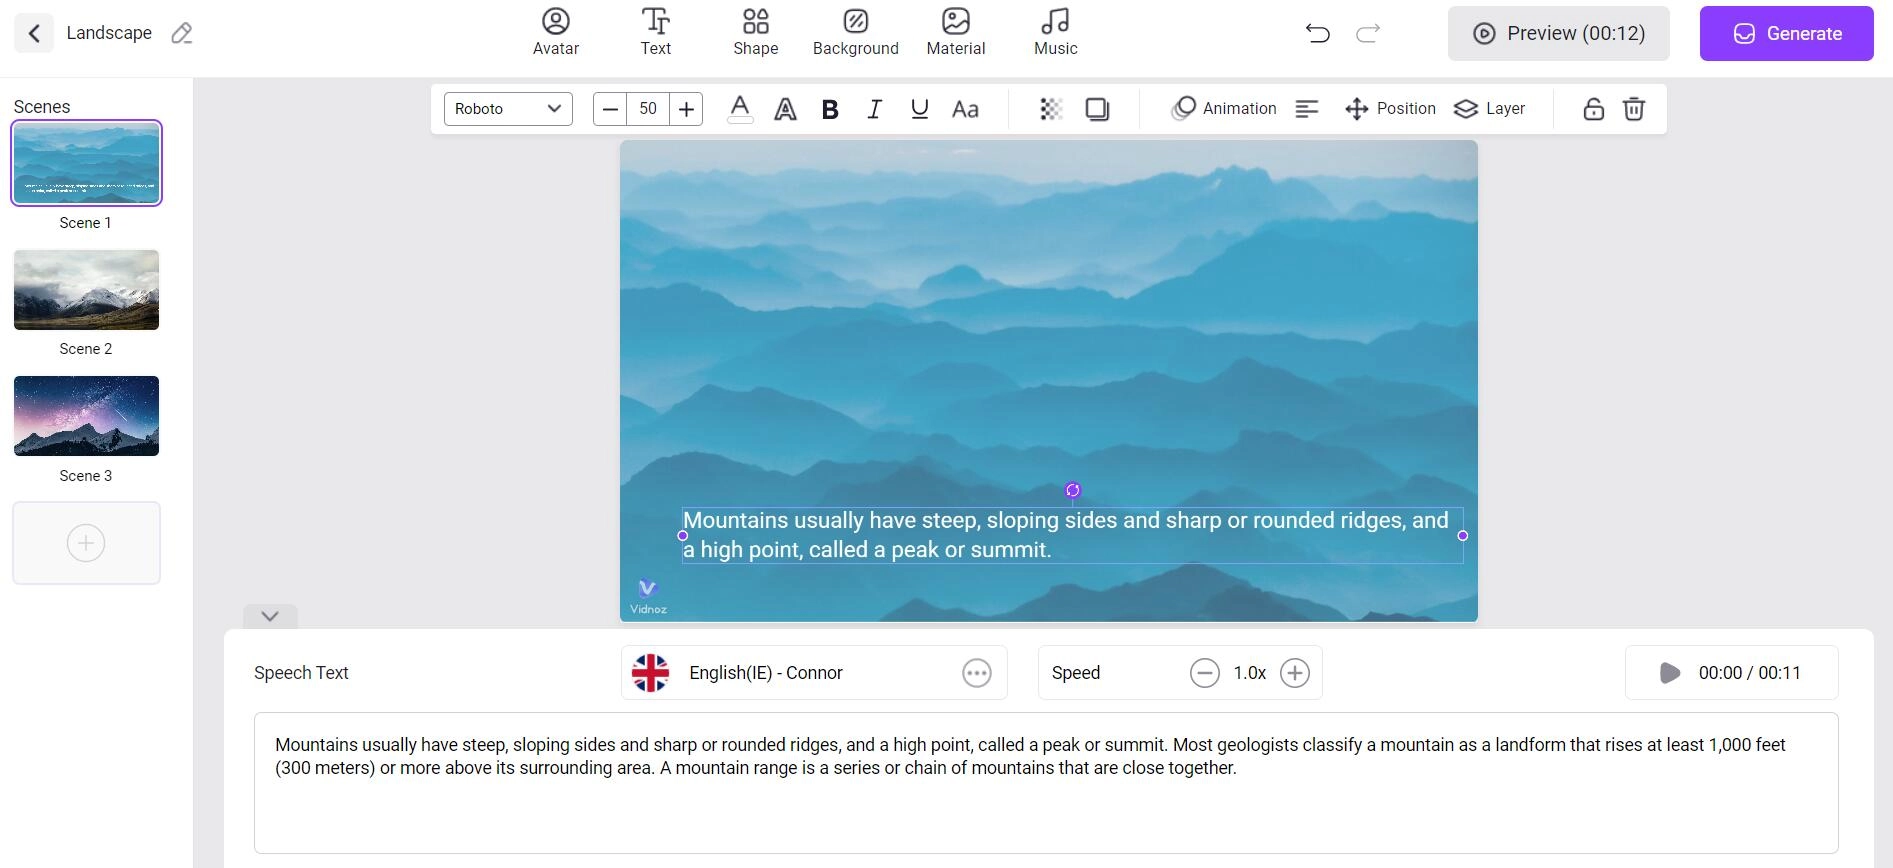The width and height of the screenshot is (1893, 868).
Task: Open the Roboto font dropdown
Action: [x=508, y=109]
